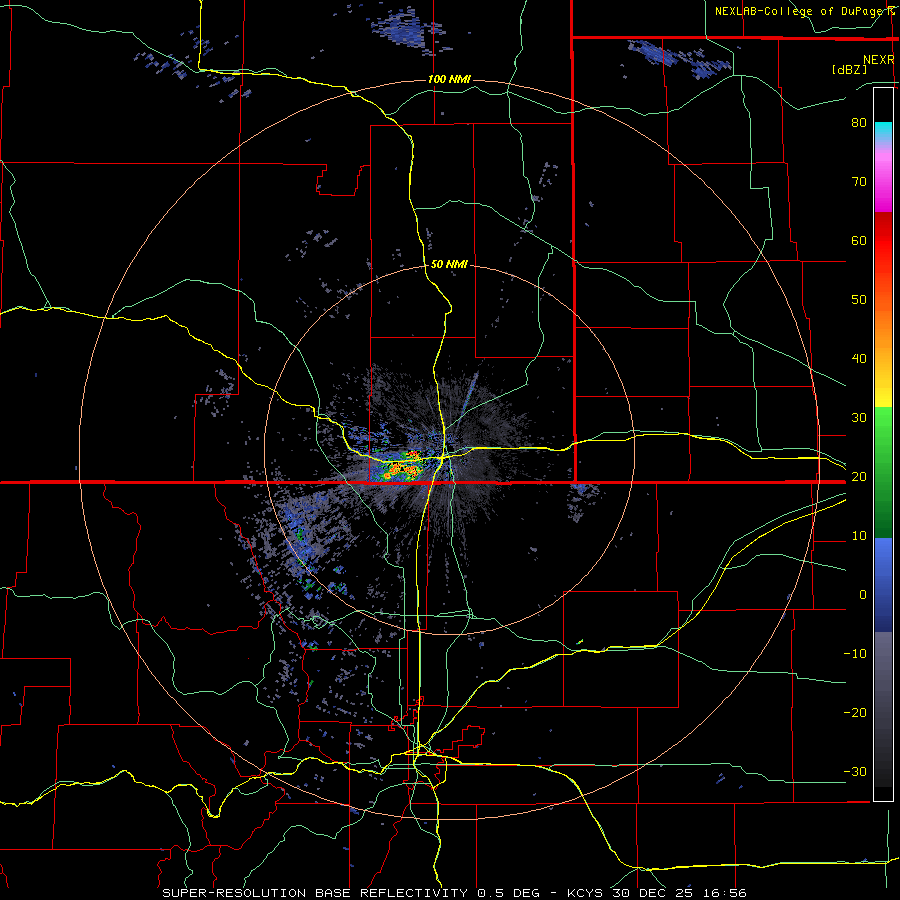Click the intense red-orange echo cluster near radar center
The height and width of the screenshot is (900, 900).
coord(401,467)
